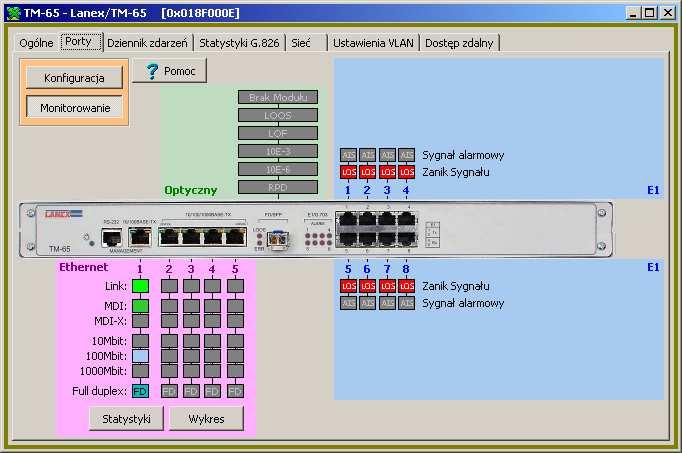The width and height of the screenshot is (682, 453).
Task: Open Pomoc help button
Action: [x=170, y=71]
